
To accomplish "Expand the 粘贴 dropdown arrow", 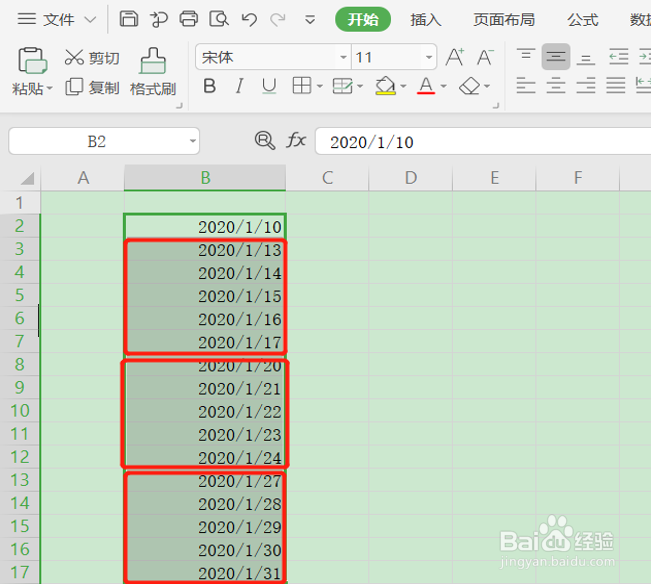I will click(49, 88).
